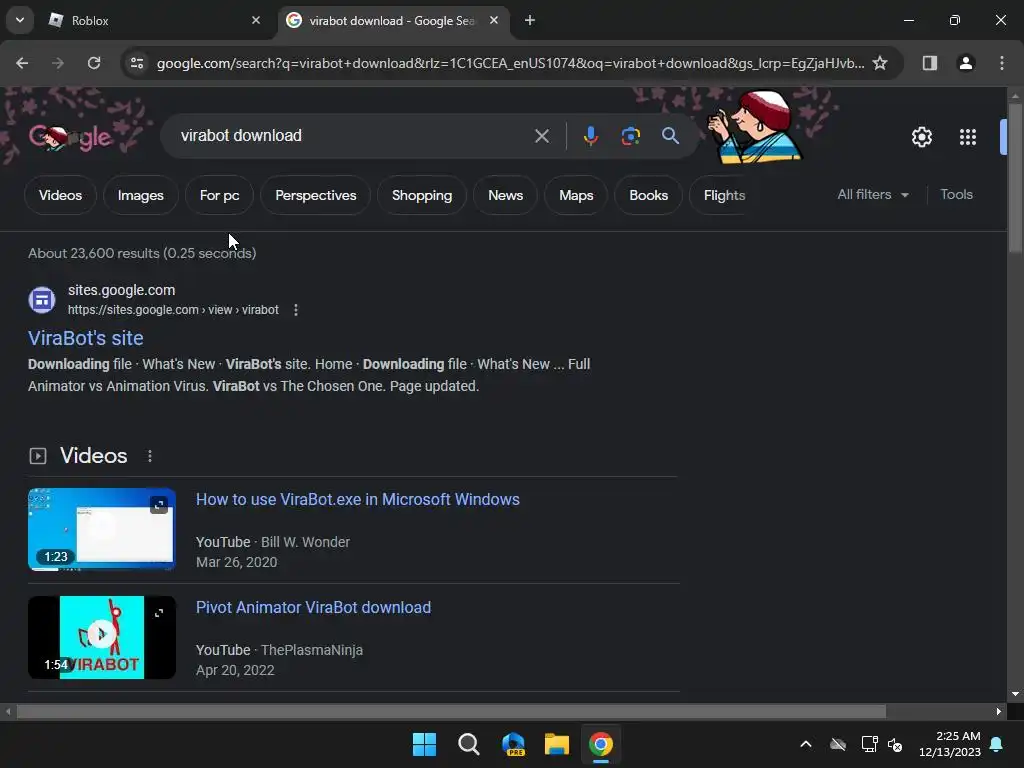Image resolution: width=1024 pixels, height=768 pixels.
Task: Click the Chrome taskbar icon
Action: (x=601, y=744)
